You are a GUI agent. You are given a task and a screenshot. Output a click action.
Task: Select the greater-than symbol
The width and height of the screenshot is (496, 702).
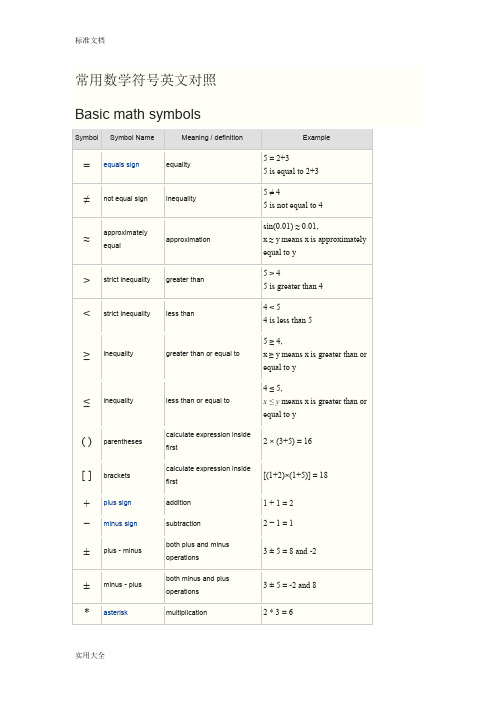click(x=87, y=280)
